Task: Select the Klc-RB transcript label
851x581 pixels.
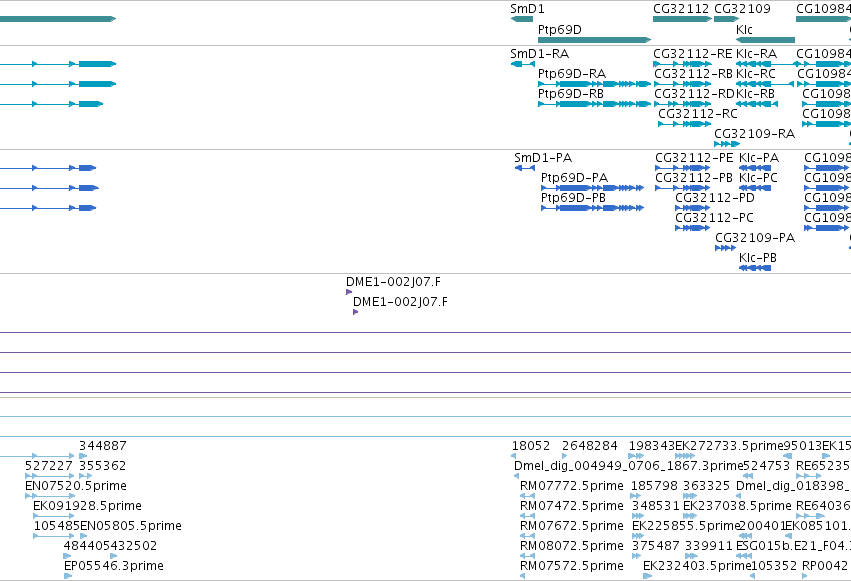Action: [755, 93]
